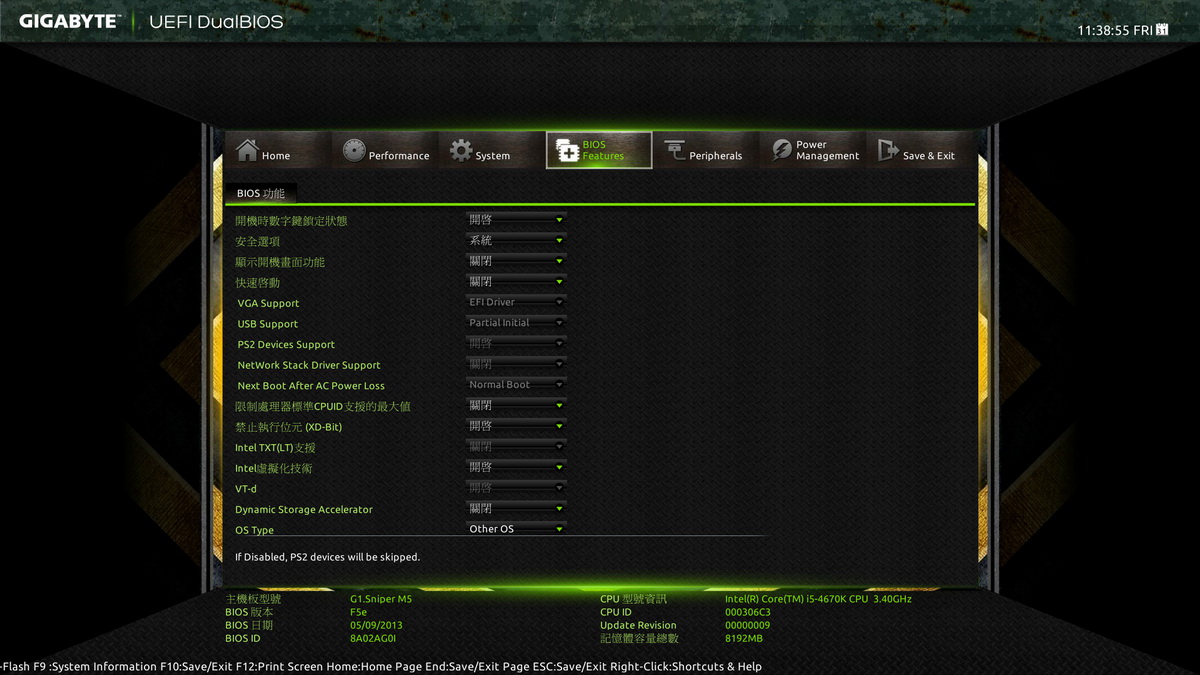Select the Intel虛擬化技術 label
Image resolution: width=1200 pixels, height=675 pixels.
point(274,468)
